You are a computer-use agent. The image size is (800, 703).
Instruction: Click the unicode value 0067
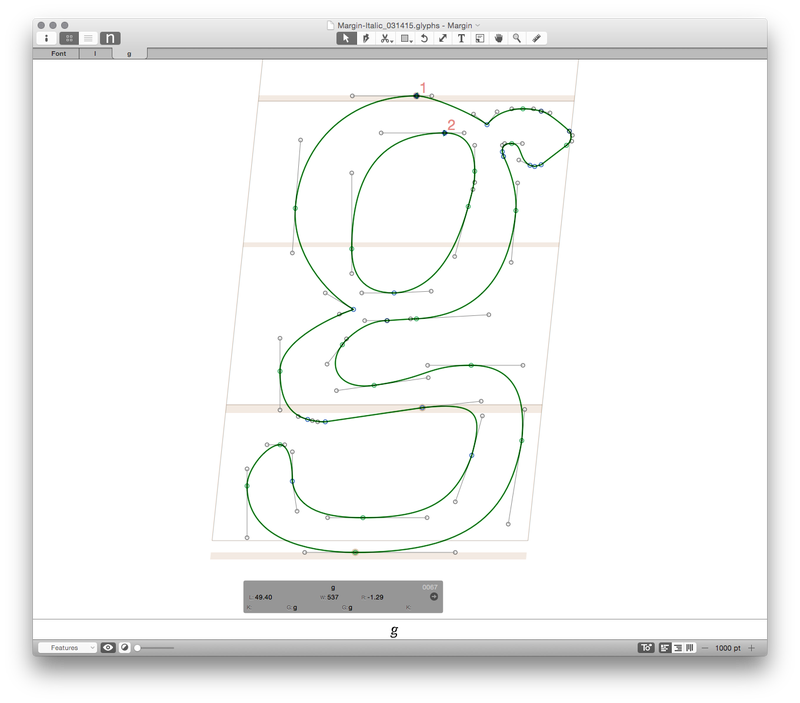[x=430, y=587]
